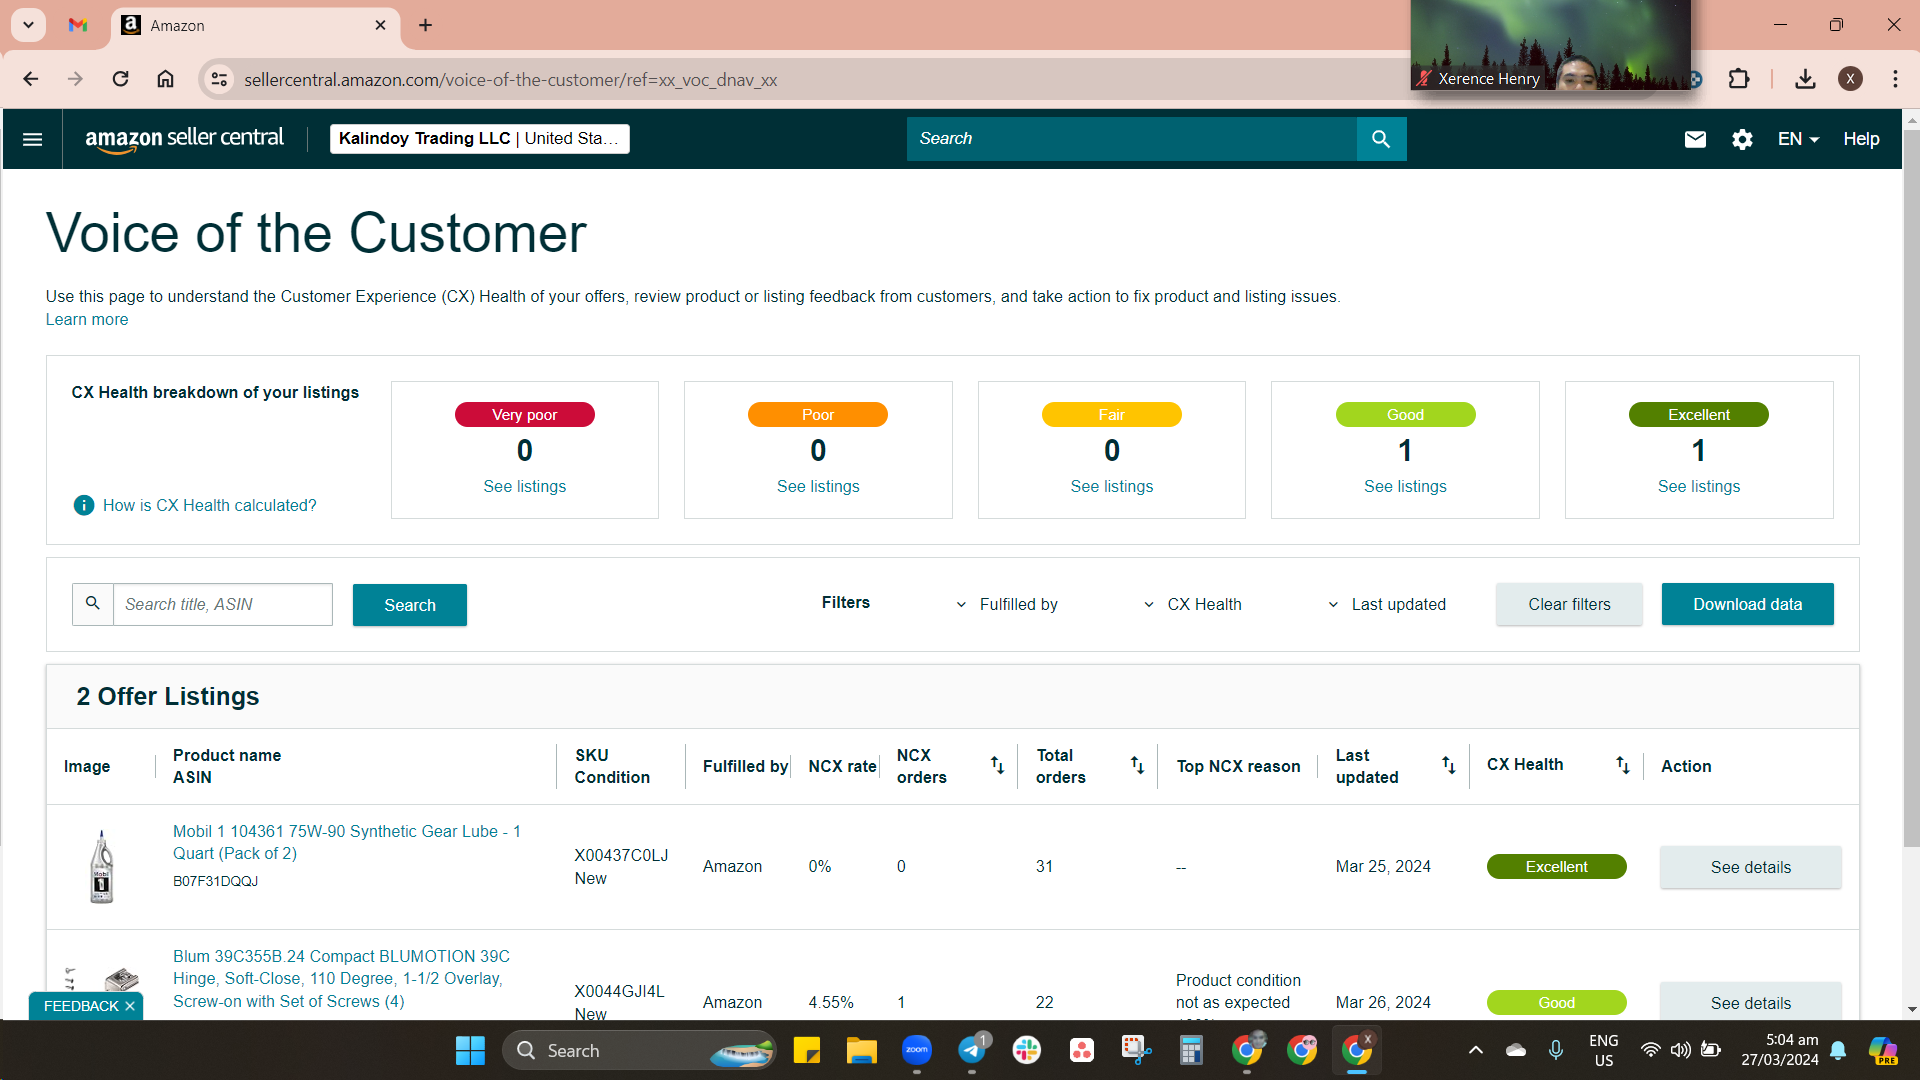1920x1080 pixels.
Task: Open the messages envelope icon
Action: [x=1695, y=139]
